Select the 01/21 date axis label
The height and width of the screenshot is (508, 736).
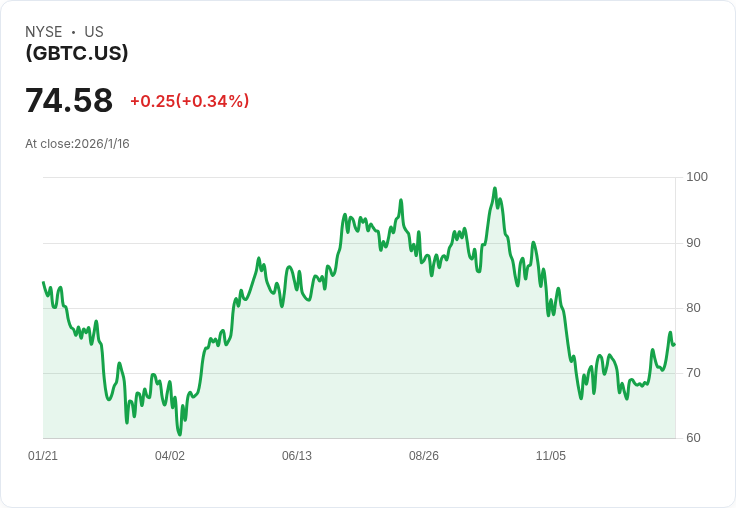(43, 455)
